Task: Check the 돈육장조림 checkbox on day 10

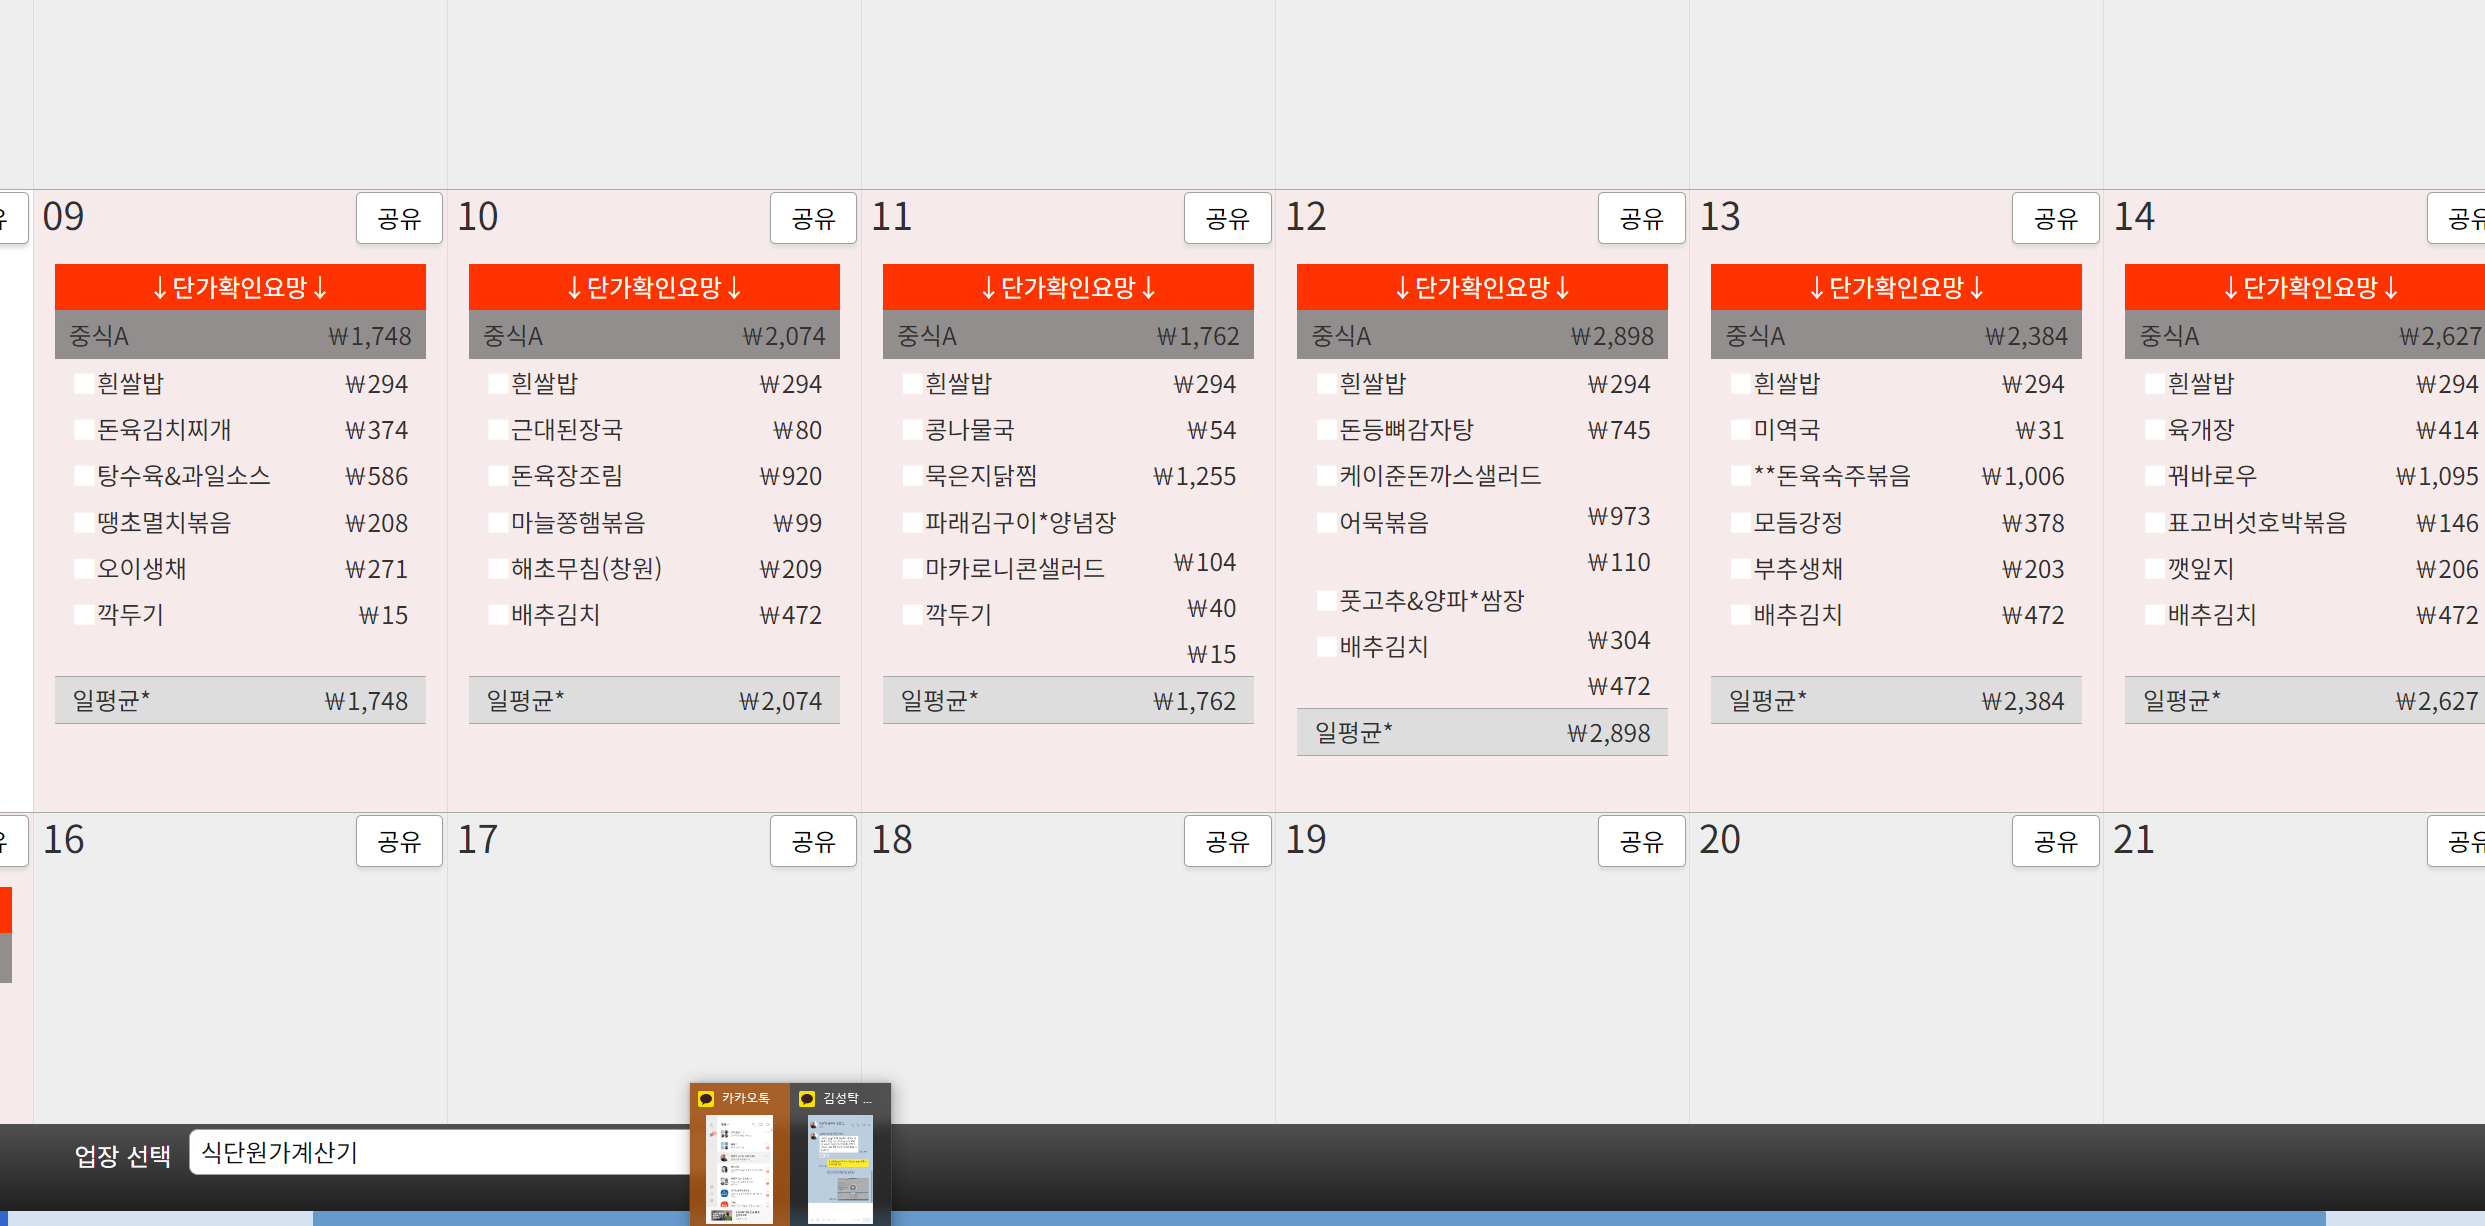Action: tap(498, 476)
